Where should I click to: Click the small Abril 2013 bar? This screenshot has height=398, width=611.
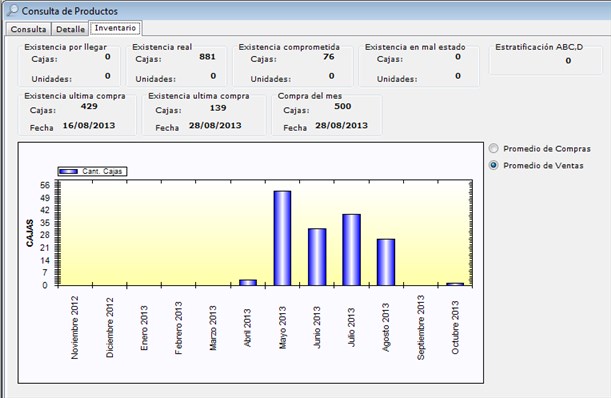[x=248, y=283]
